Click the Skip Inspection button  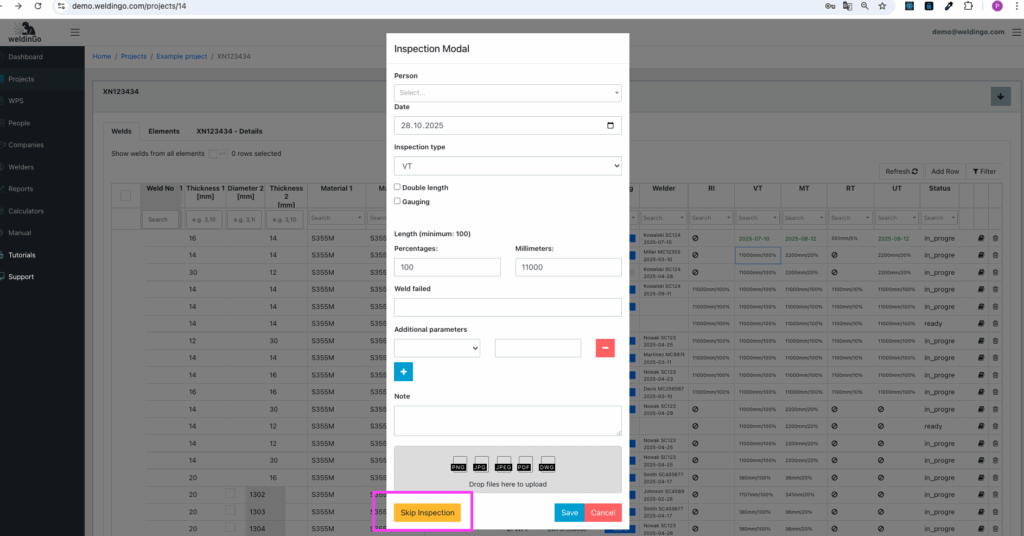coord(427,513)
